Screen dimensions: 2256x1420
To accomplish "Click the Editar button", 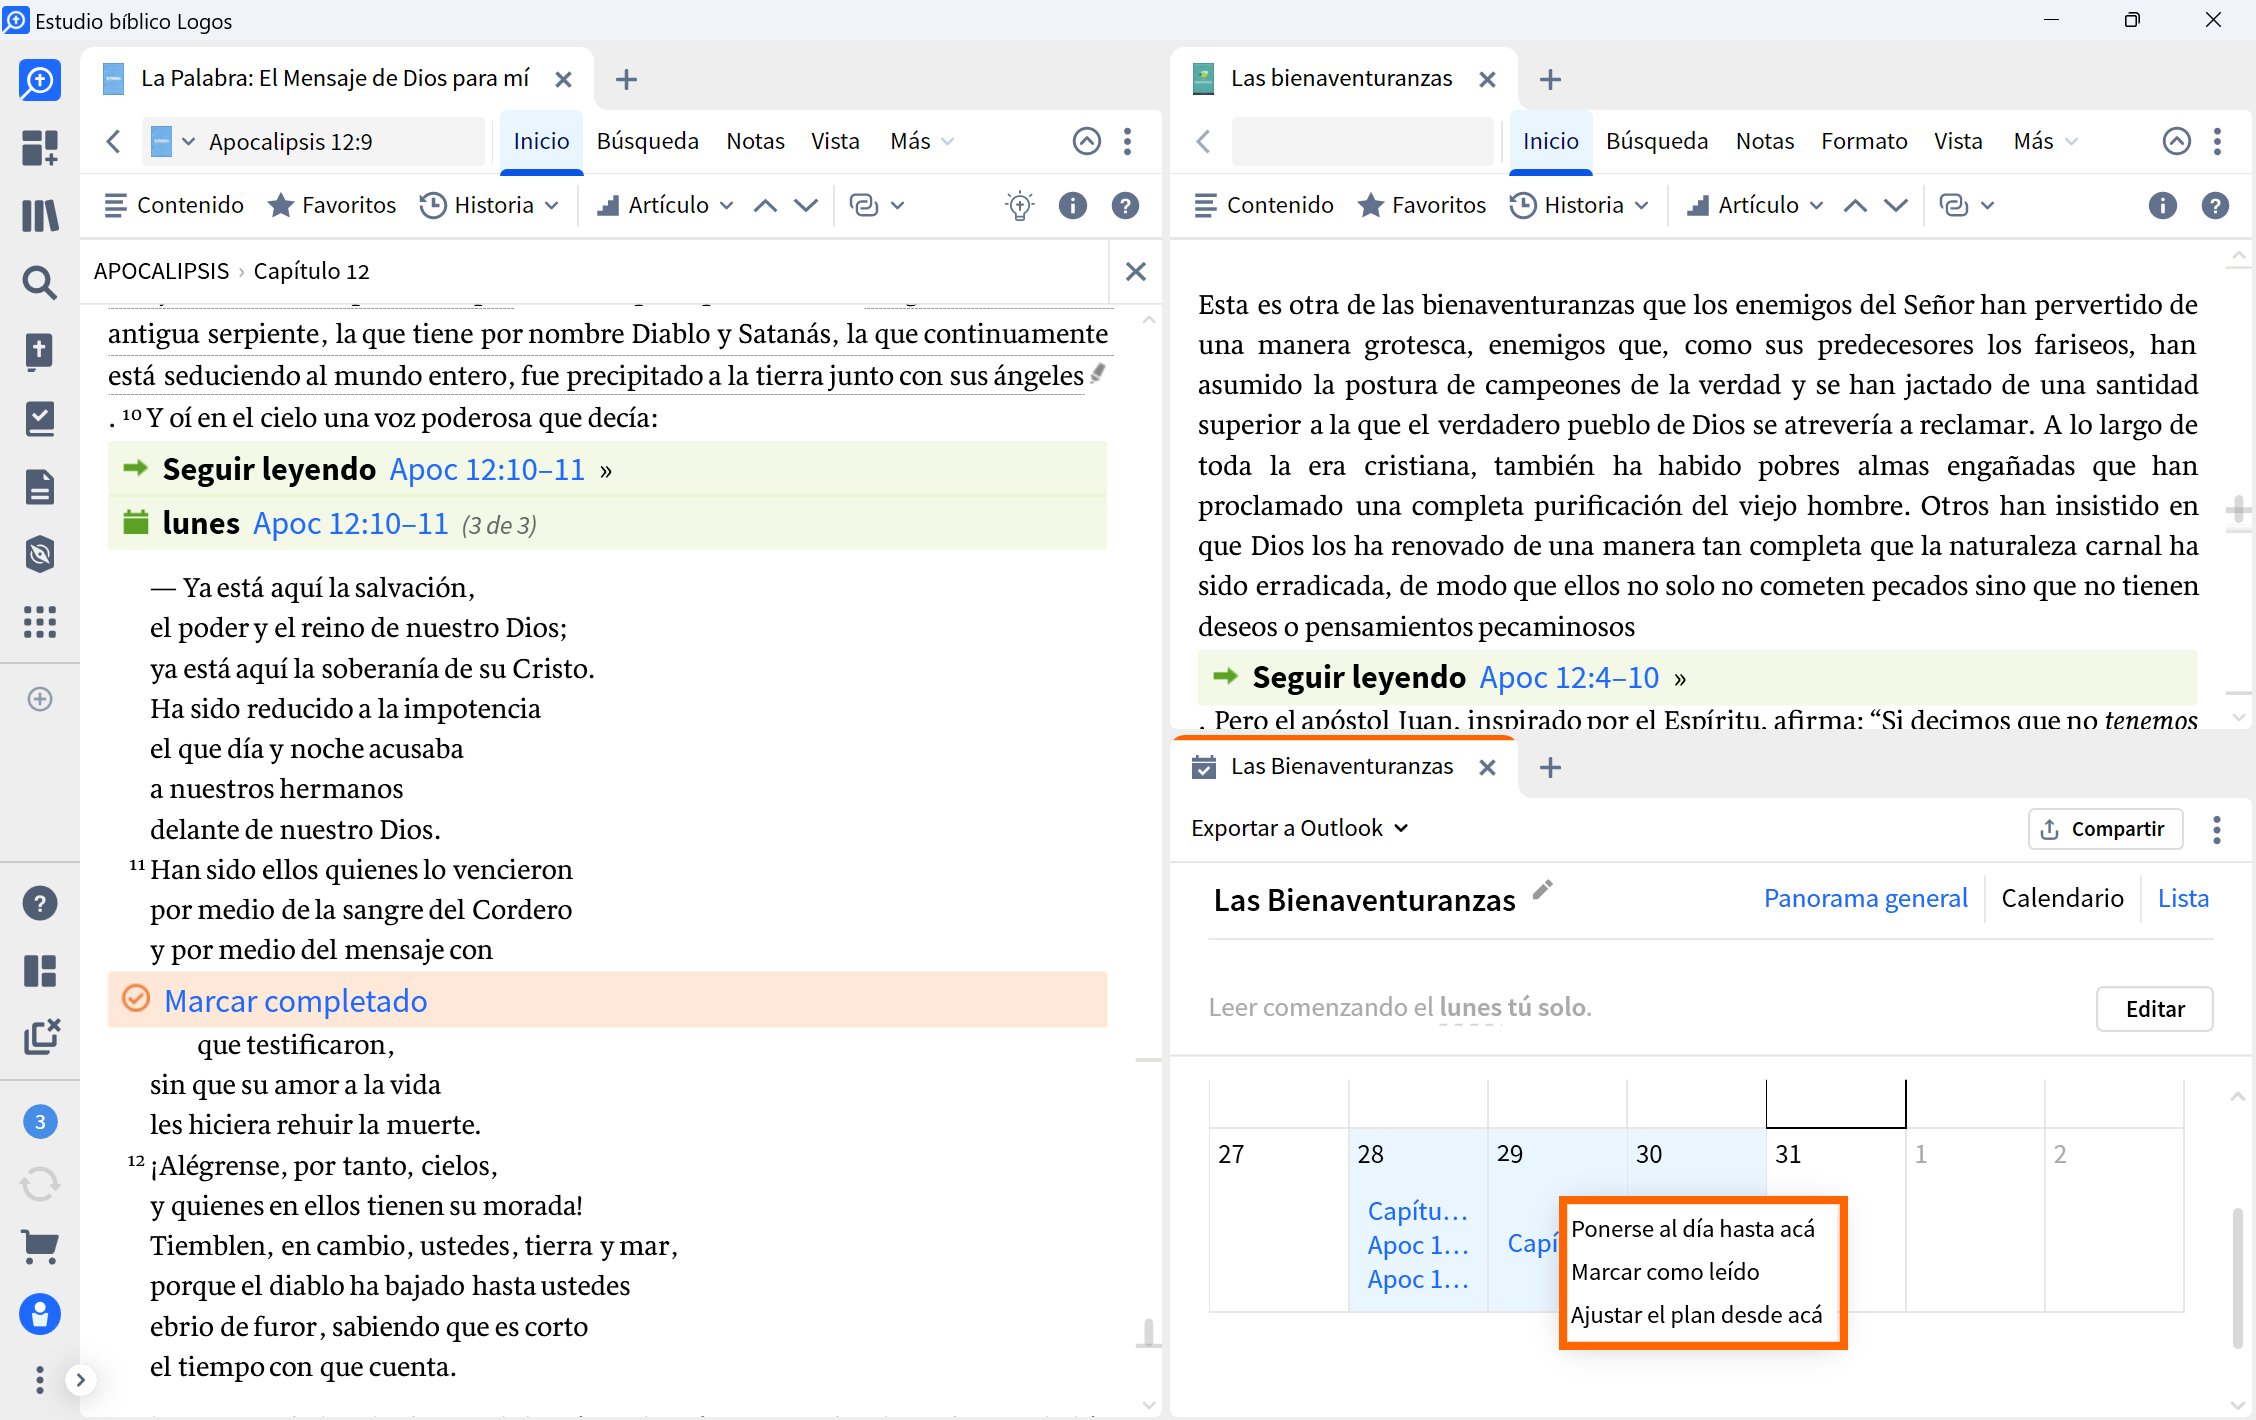I will [x=2154, y=1008].
